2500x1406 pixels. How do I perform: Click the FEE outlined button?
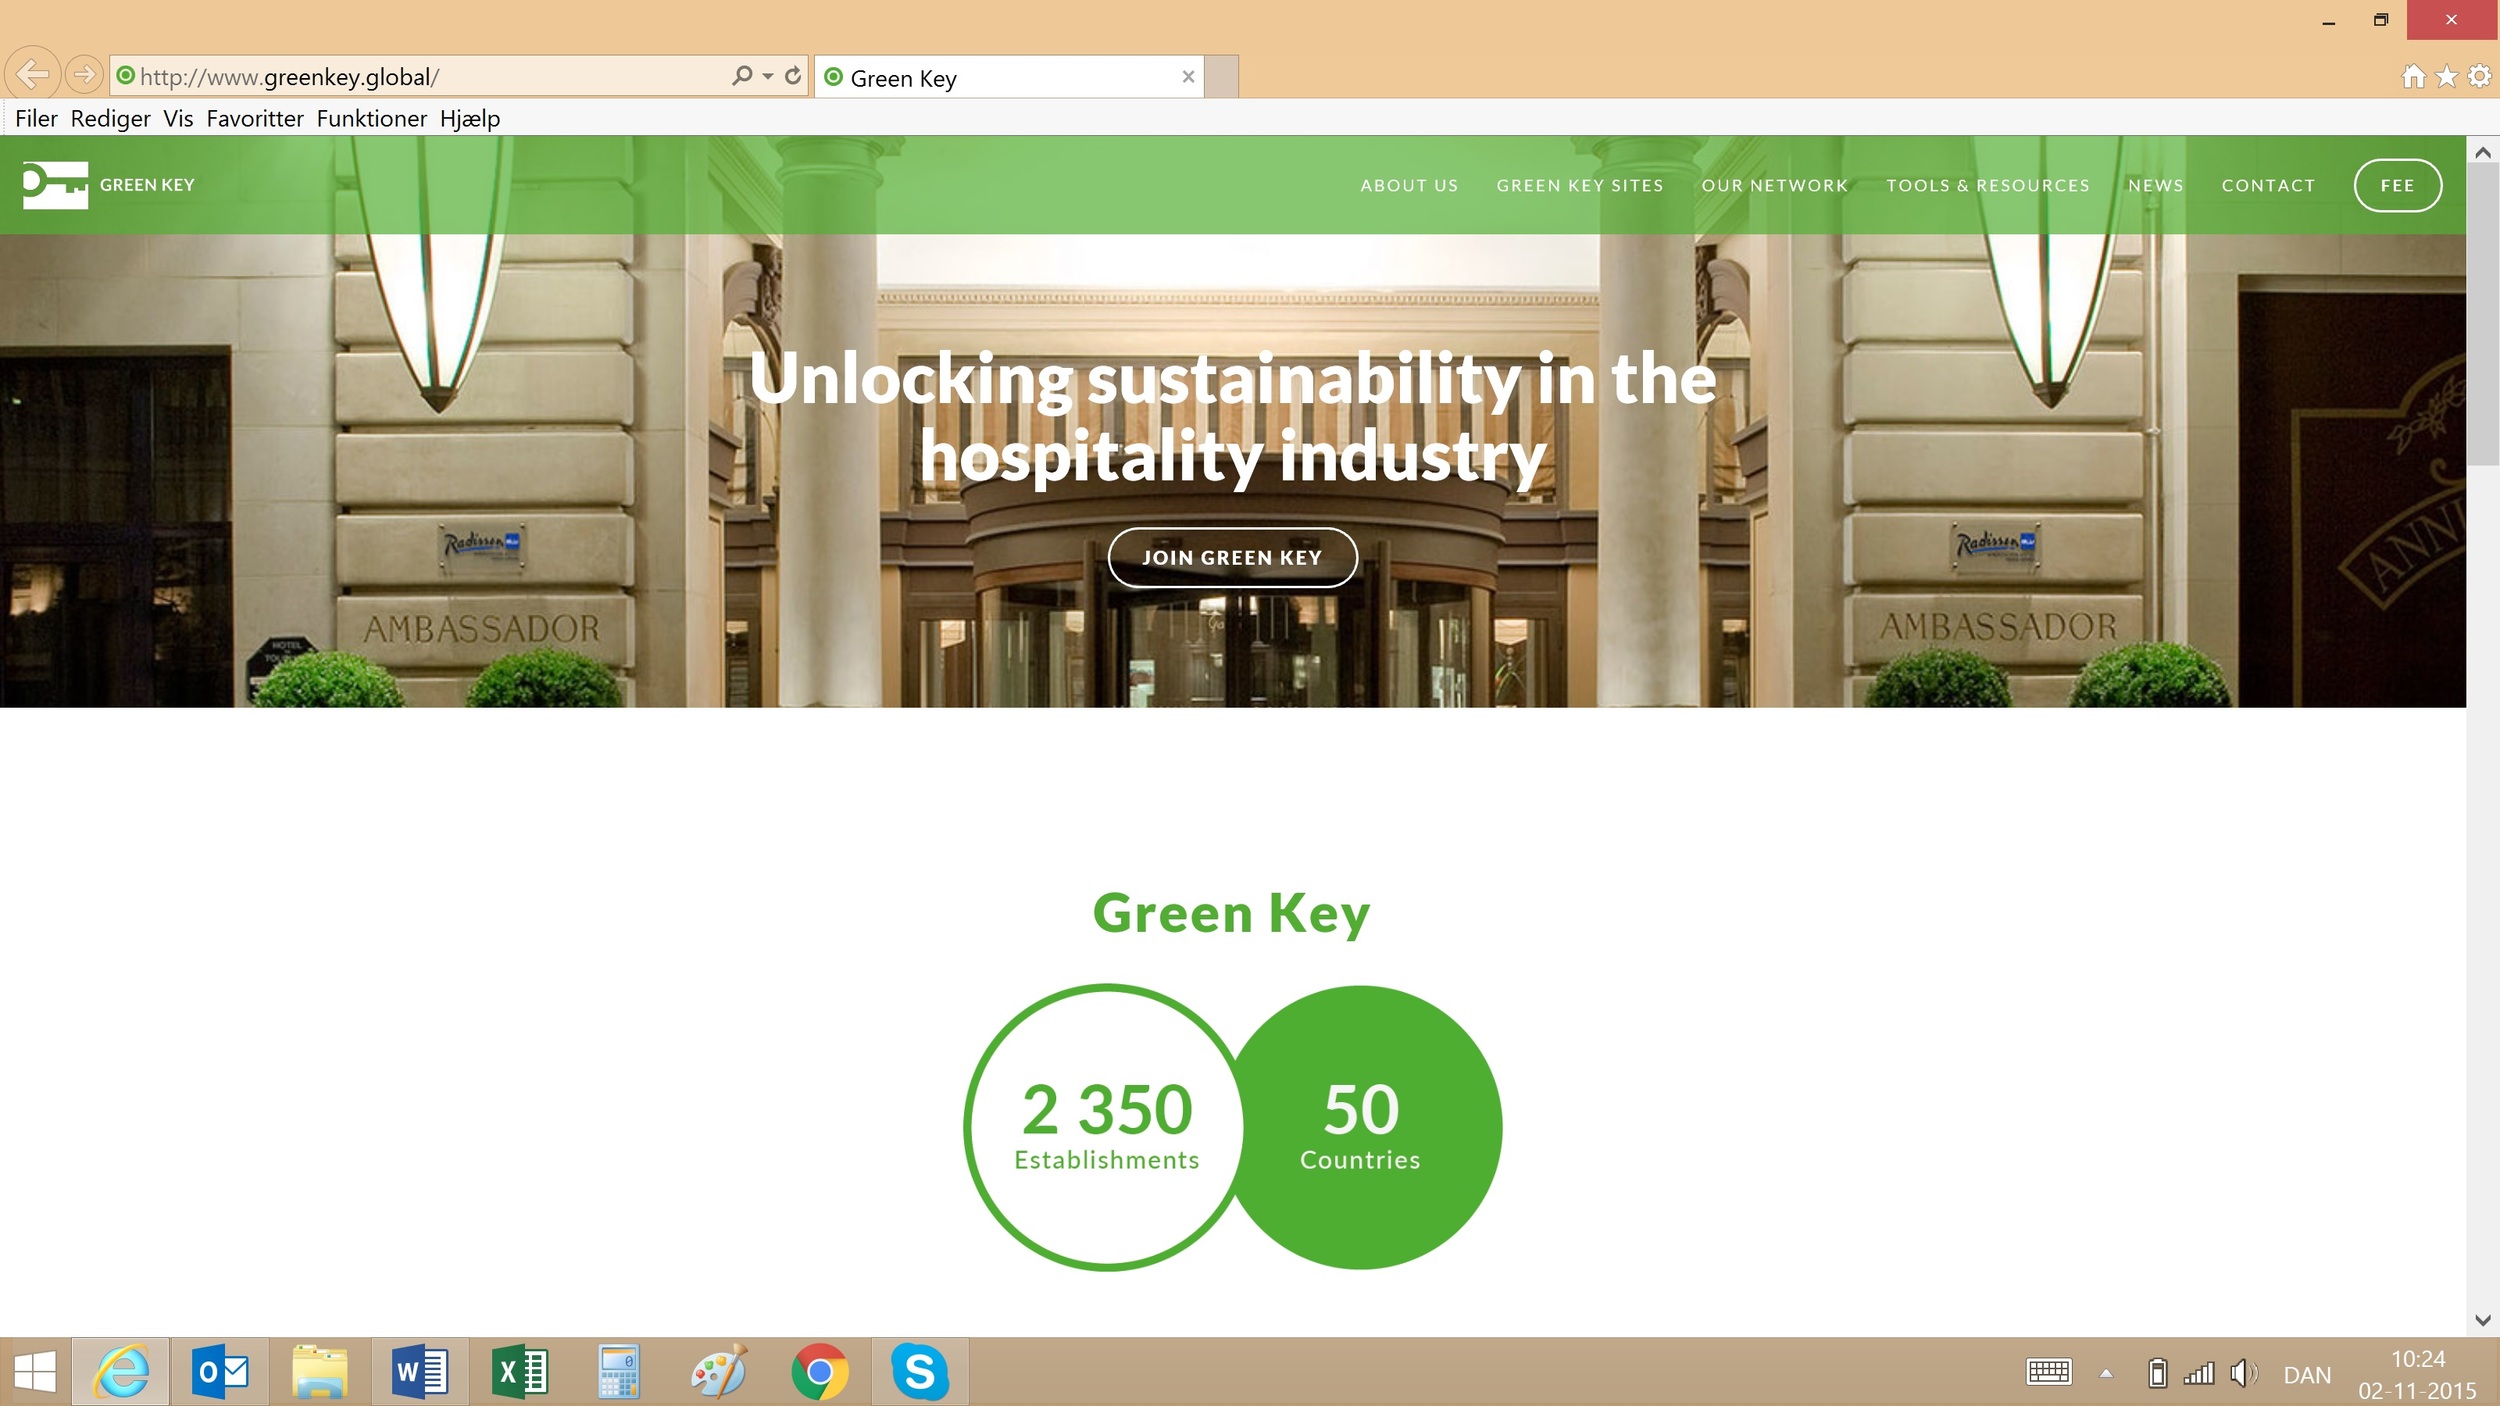[x=2398, y=186]
